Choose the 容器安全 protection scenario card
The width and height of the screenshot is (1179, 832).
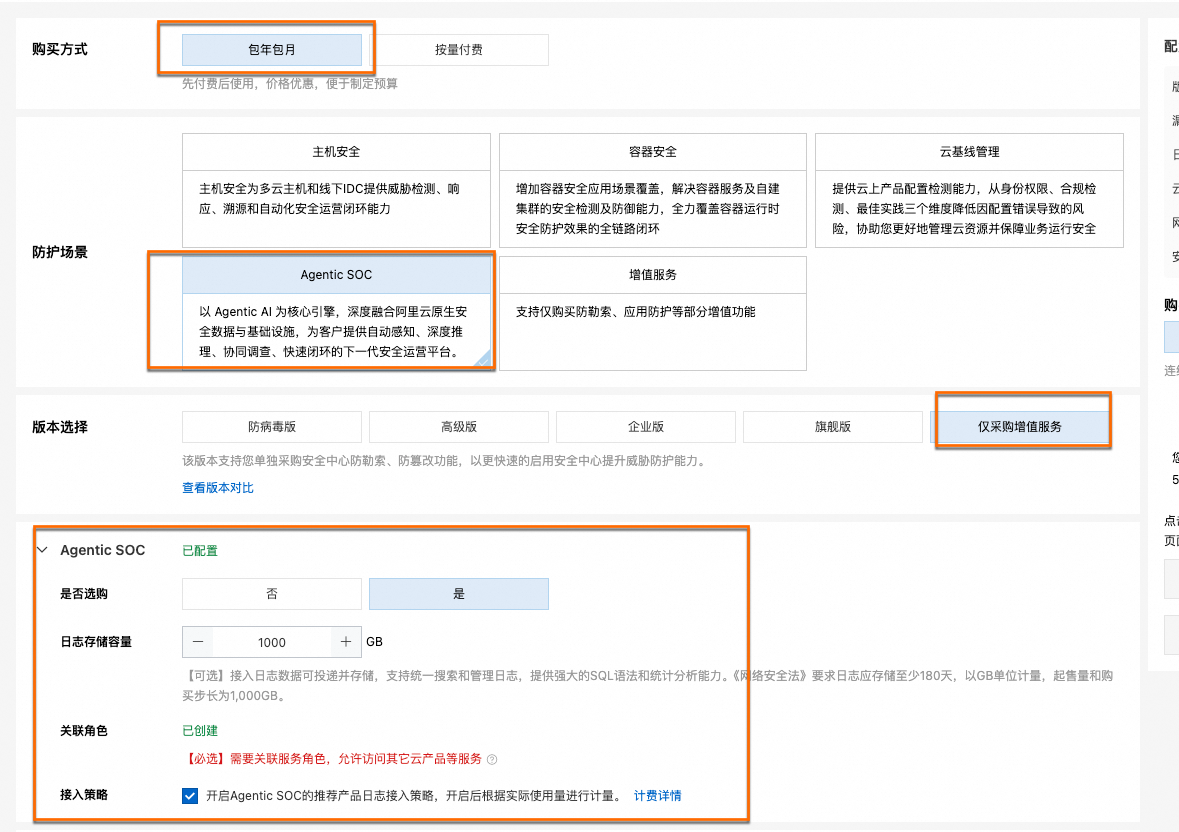coord(653,190)
